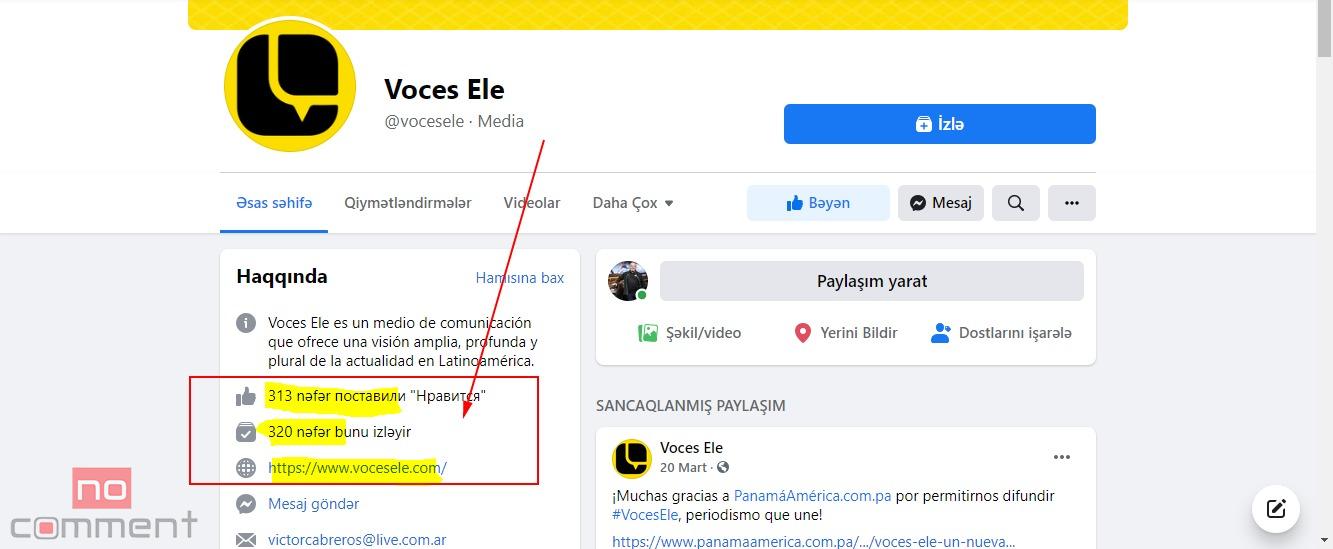Click the search magnifier icon button
This screenshot has width=1333, height=549.
tap(1016, 203)
